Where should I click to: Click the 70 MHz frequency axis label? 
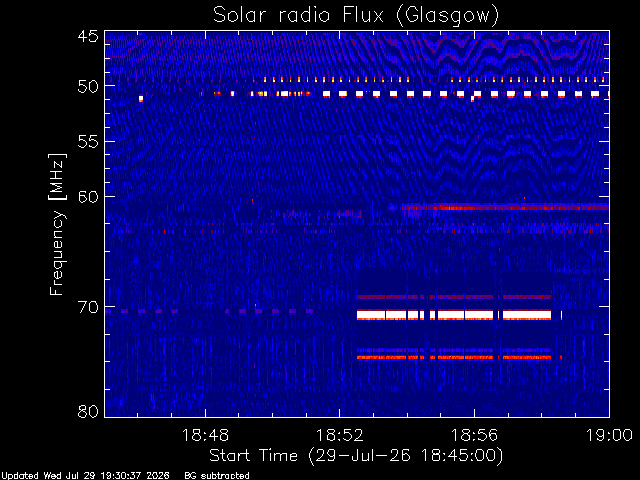pyautogui.click(x=88, y=307)
